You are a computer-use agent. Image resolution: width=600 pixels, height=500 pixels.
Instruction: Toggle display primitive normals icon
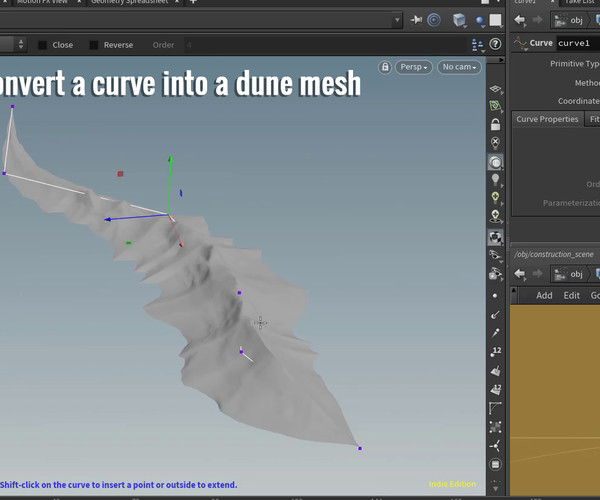tap(495, 370)
